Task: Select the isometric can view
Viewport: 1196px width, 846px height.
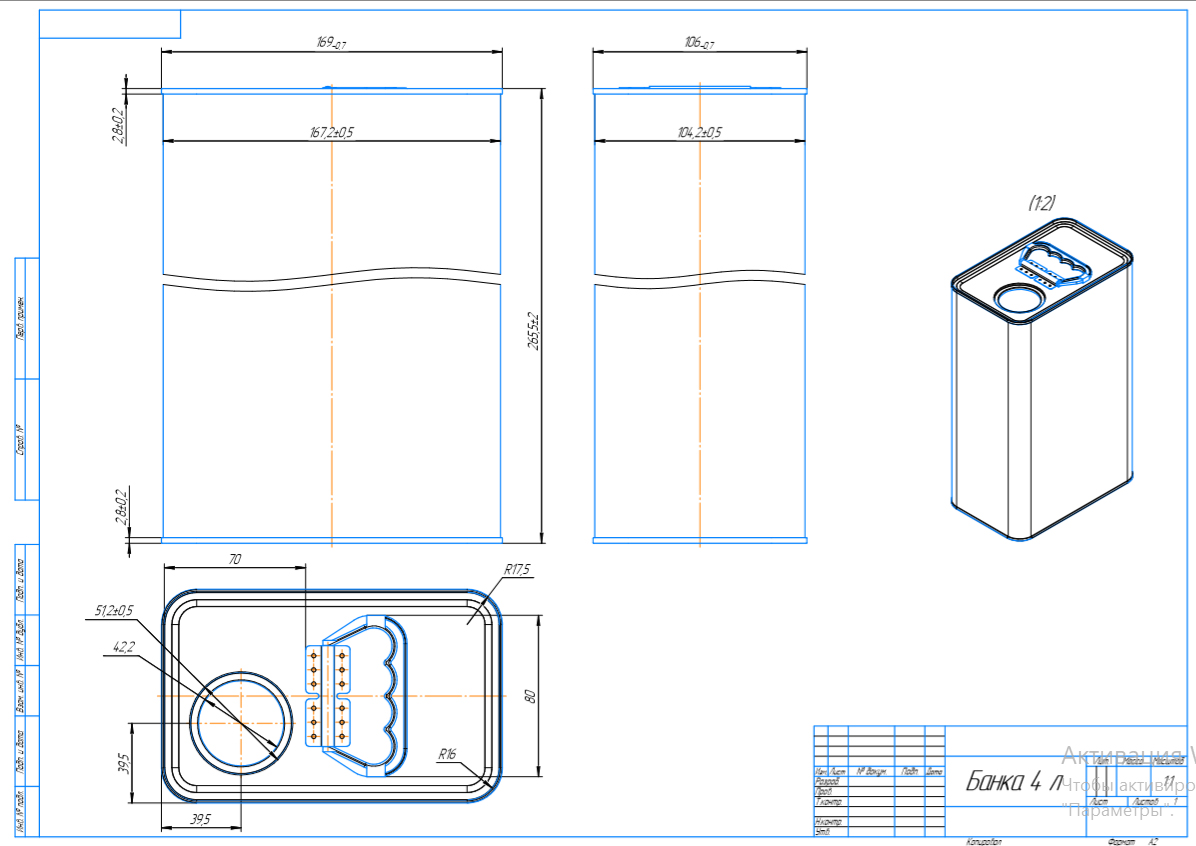Action: pyautogui.click(x=1042, y=380)
